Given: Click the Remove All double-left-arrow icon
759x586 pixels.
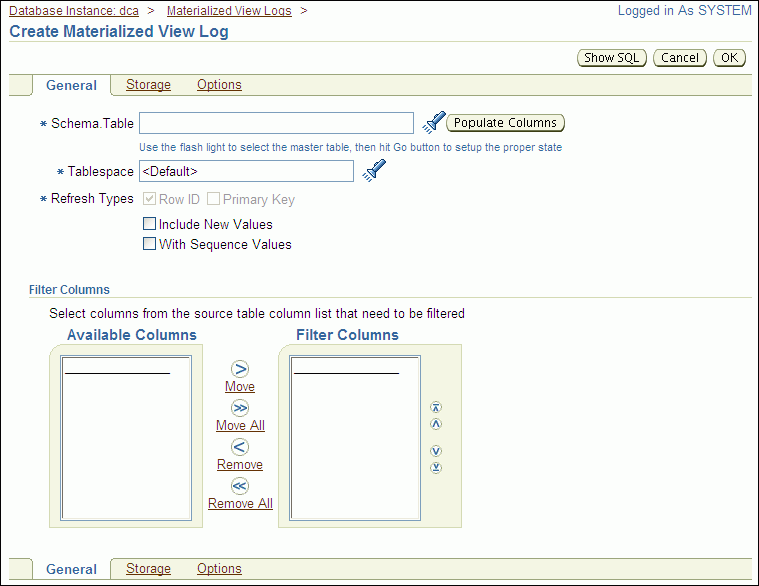Looking at the screenshot, I should click(240, 485).
